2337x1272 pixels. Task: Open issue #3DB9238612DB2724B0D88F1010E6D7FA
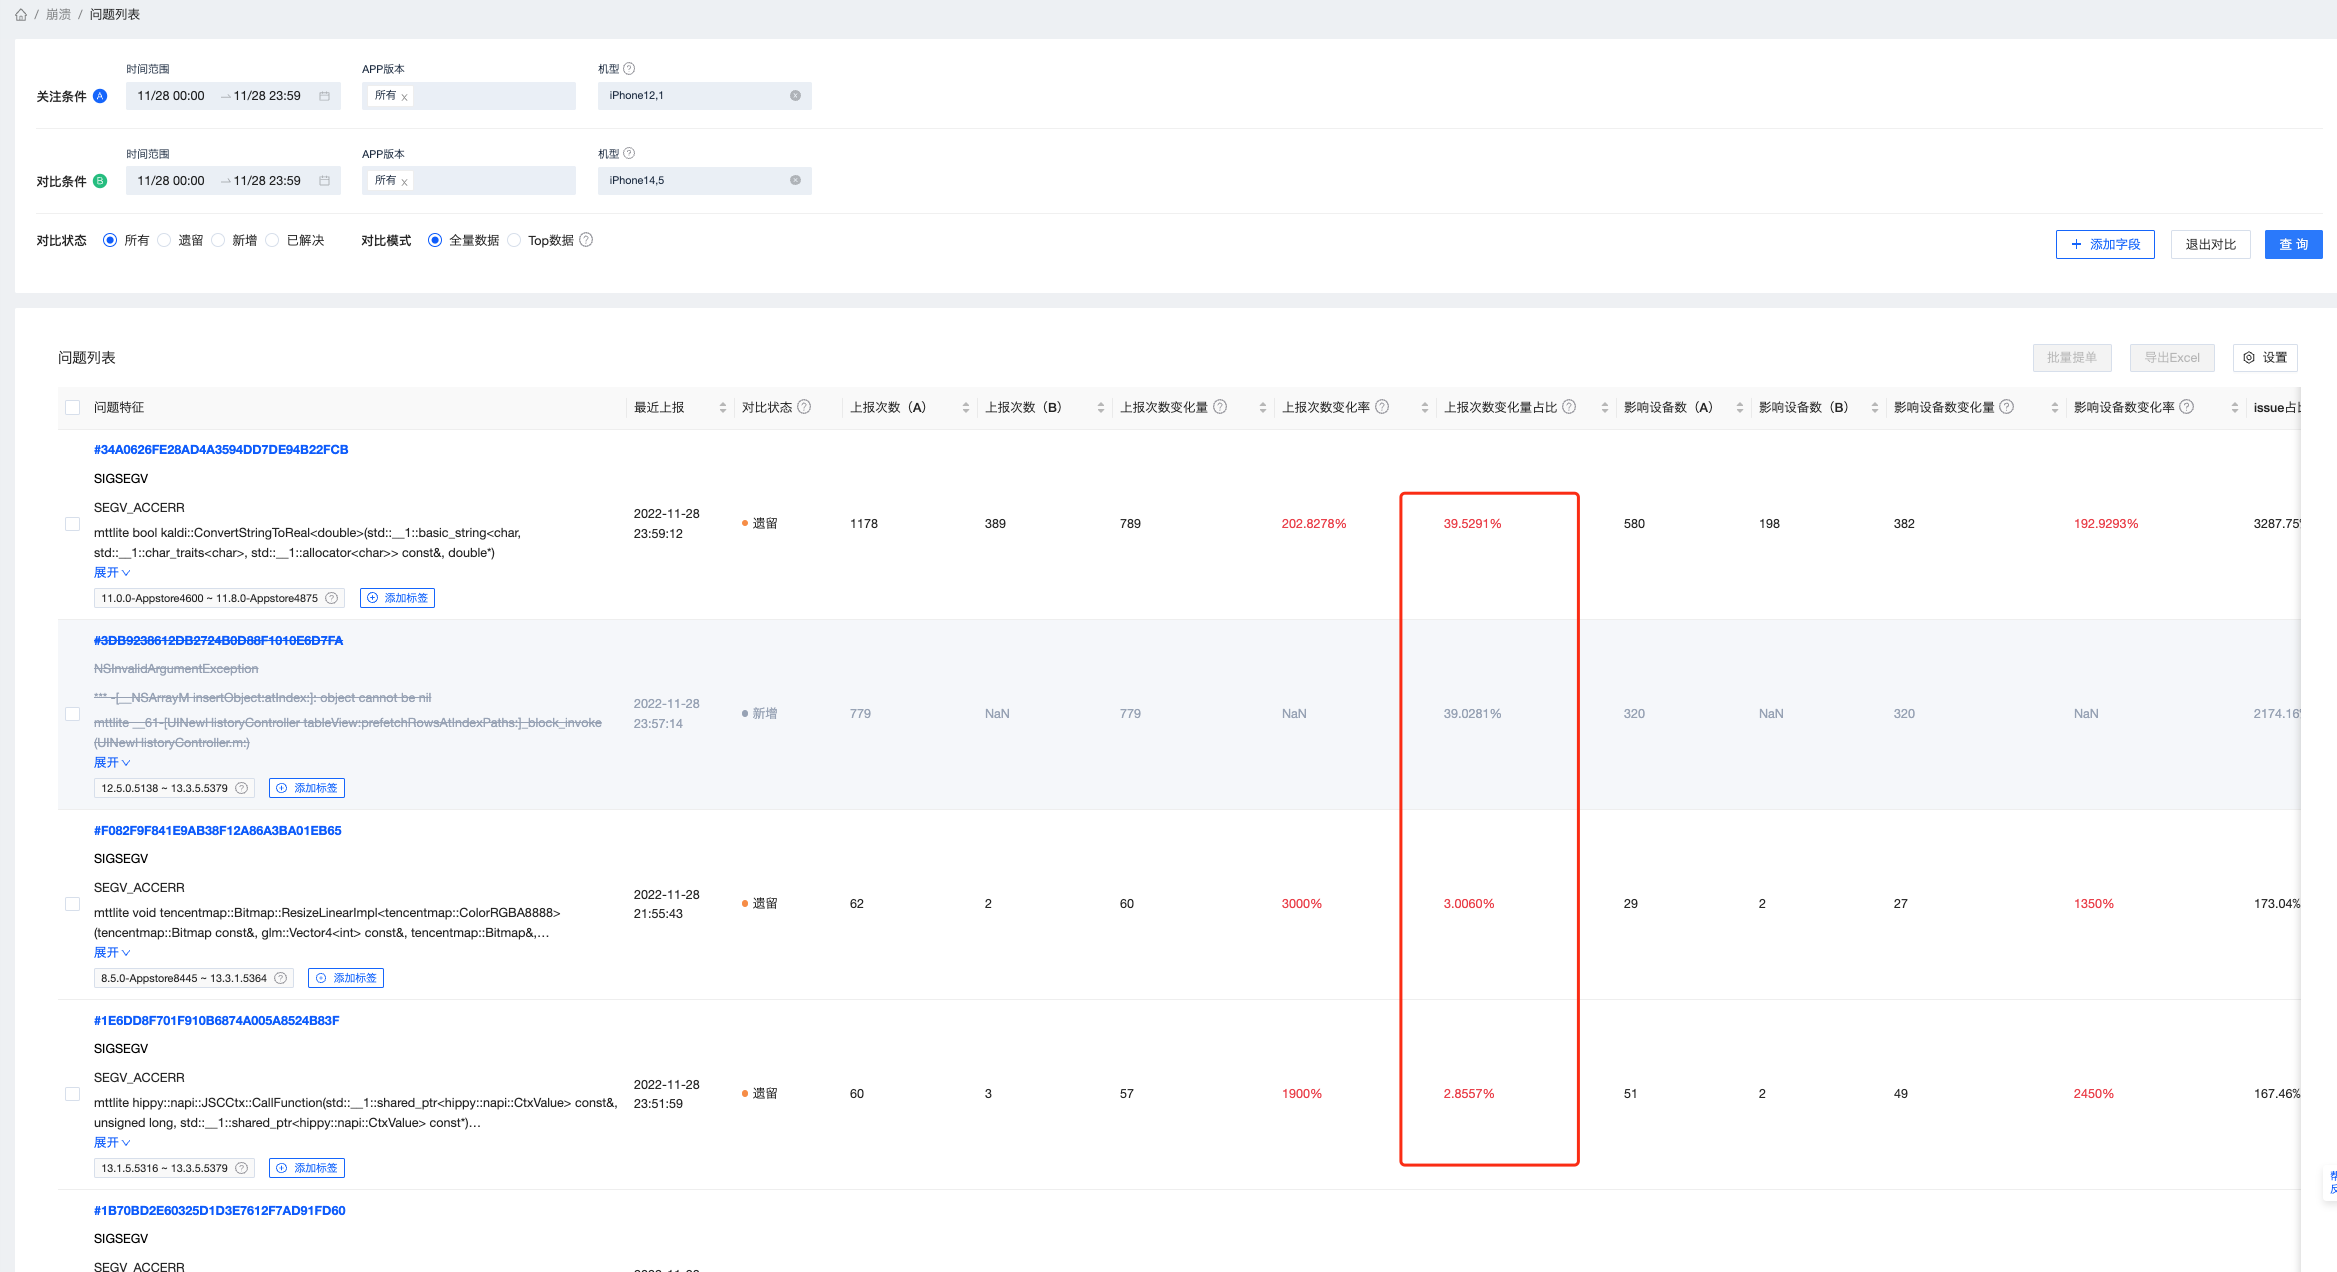pyautogui.click(x=218, y=641)
